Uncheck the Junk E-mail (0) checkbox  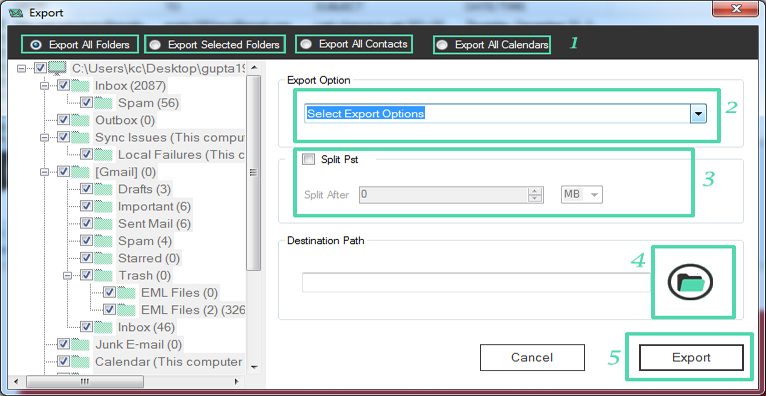pyautogui.click(x=64, y=344)
